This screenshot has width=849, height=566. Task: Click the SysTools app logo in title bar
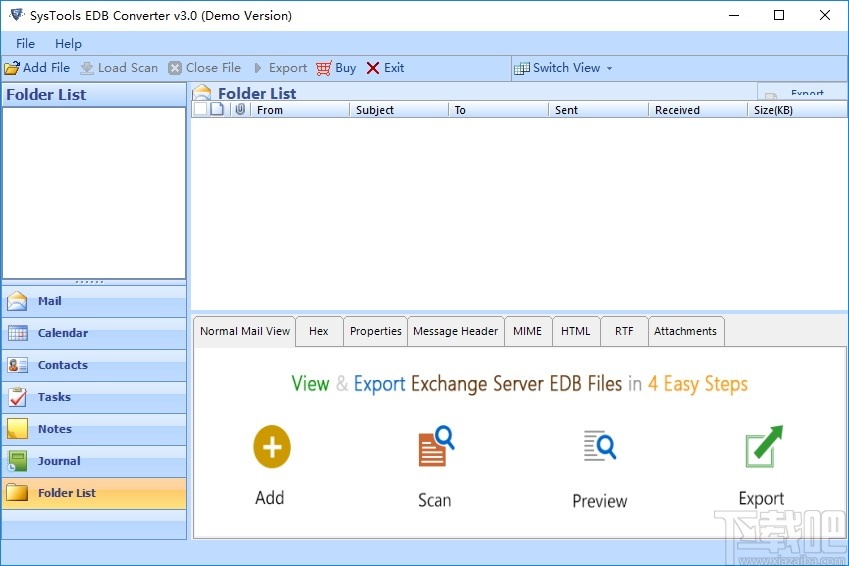(16, 15)
